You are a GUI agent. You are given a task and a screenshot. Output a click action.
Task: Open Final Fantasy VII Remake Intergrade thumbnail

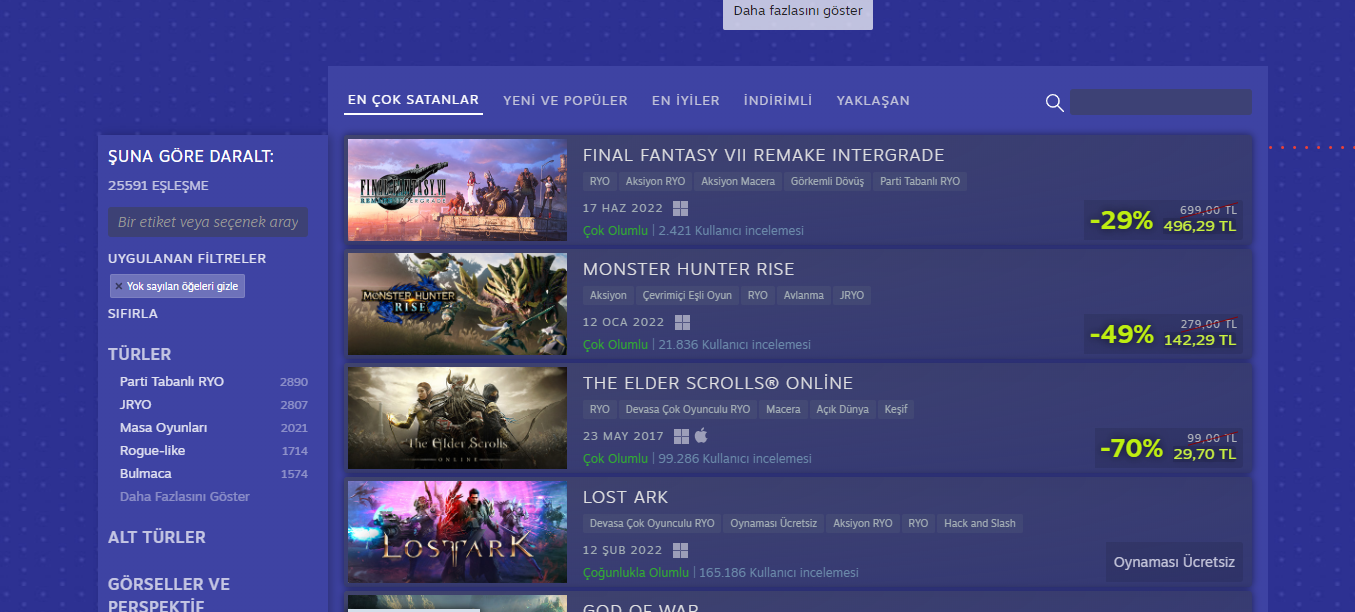click(x=458, y=190)
